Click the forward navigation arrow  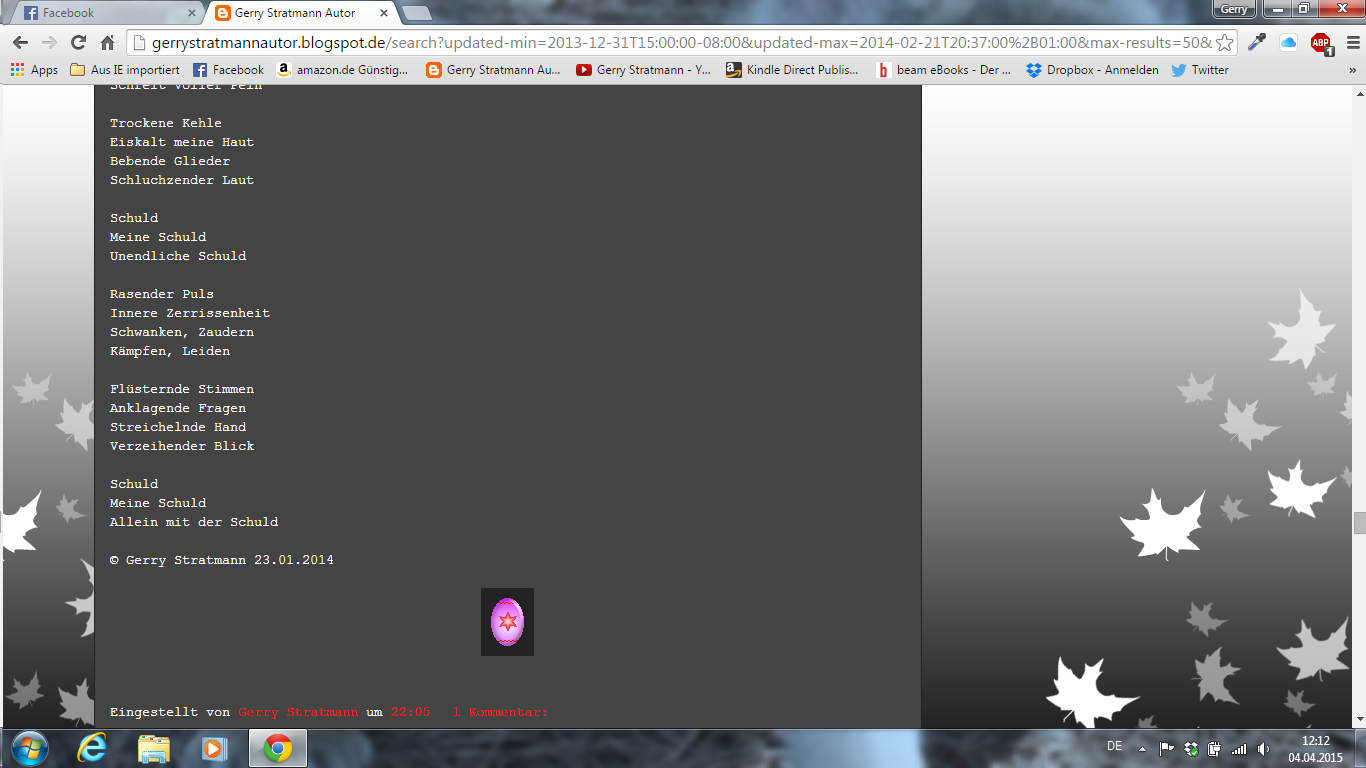tap(49, 43)
